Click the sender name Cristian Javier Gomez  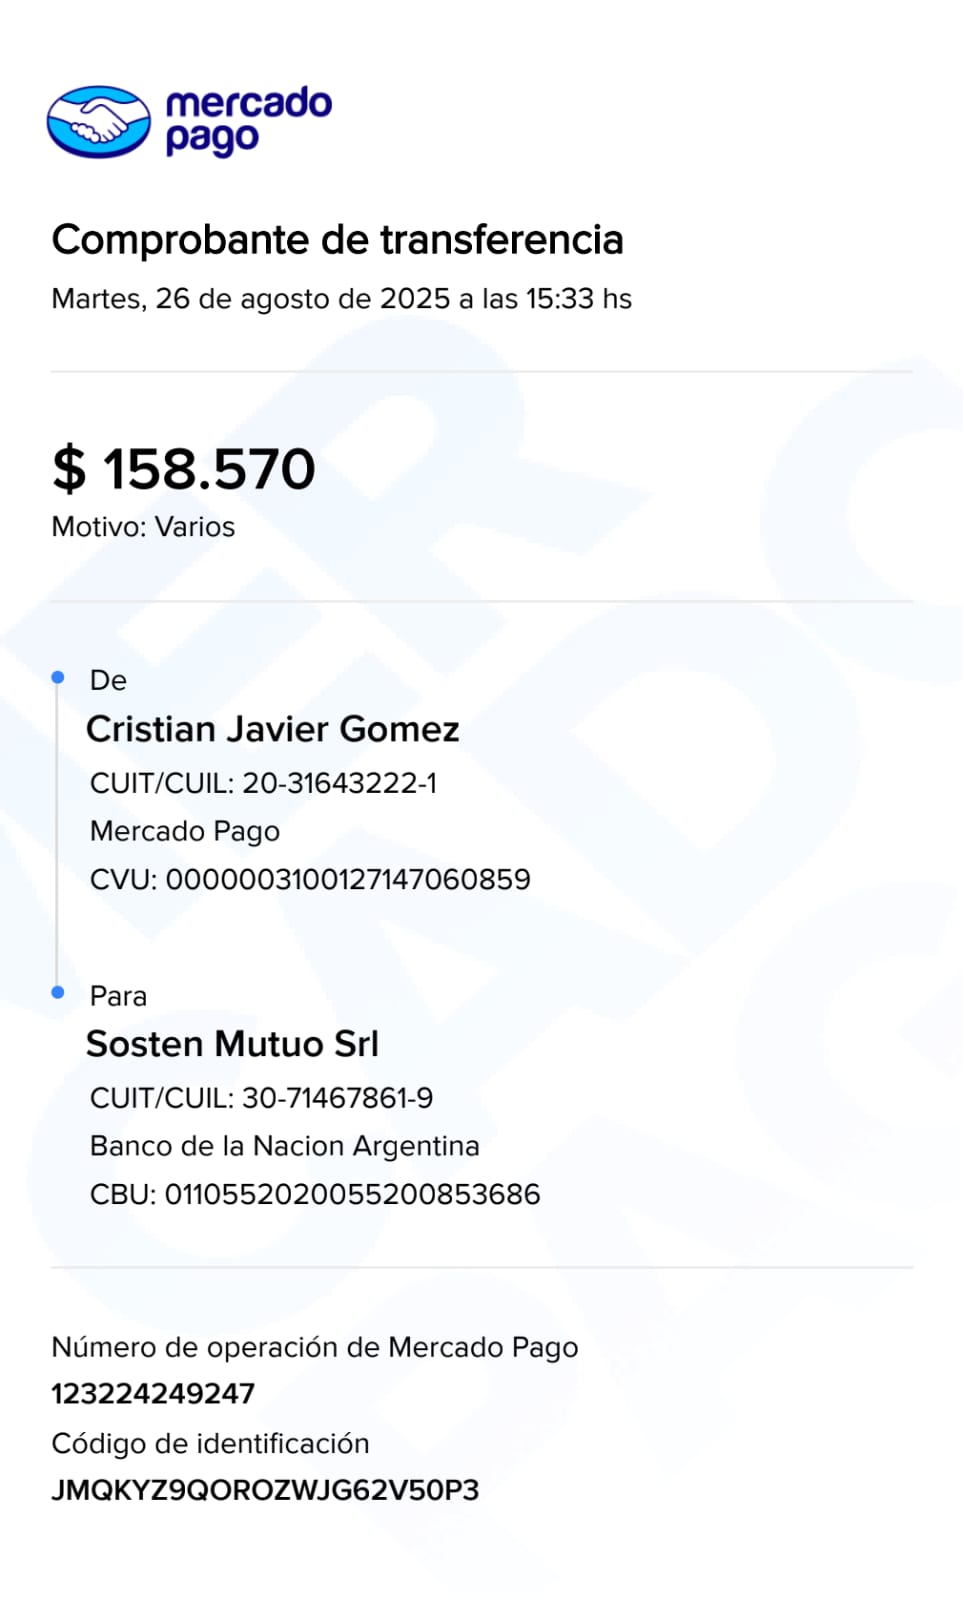(x=272, y=729)
